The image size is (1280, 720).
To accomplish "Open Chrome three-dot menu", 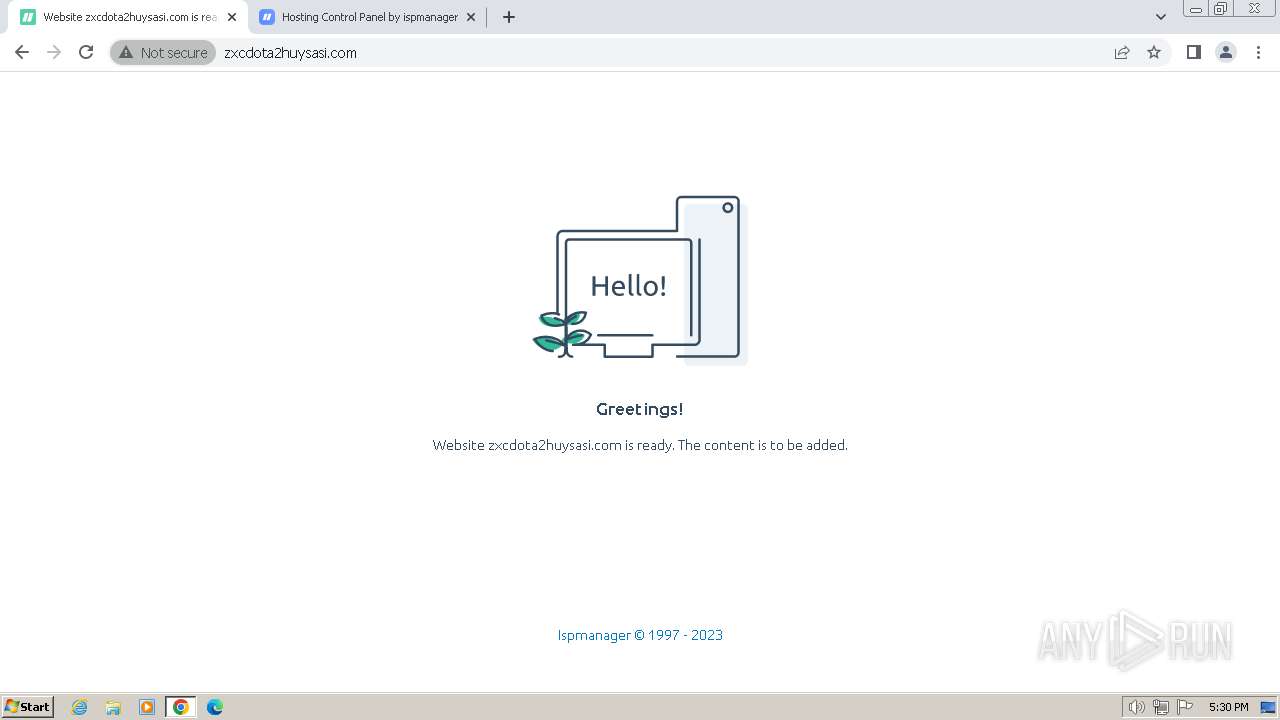I will [x=1259, y=52].
